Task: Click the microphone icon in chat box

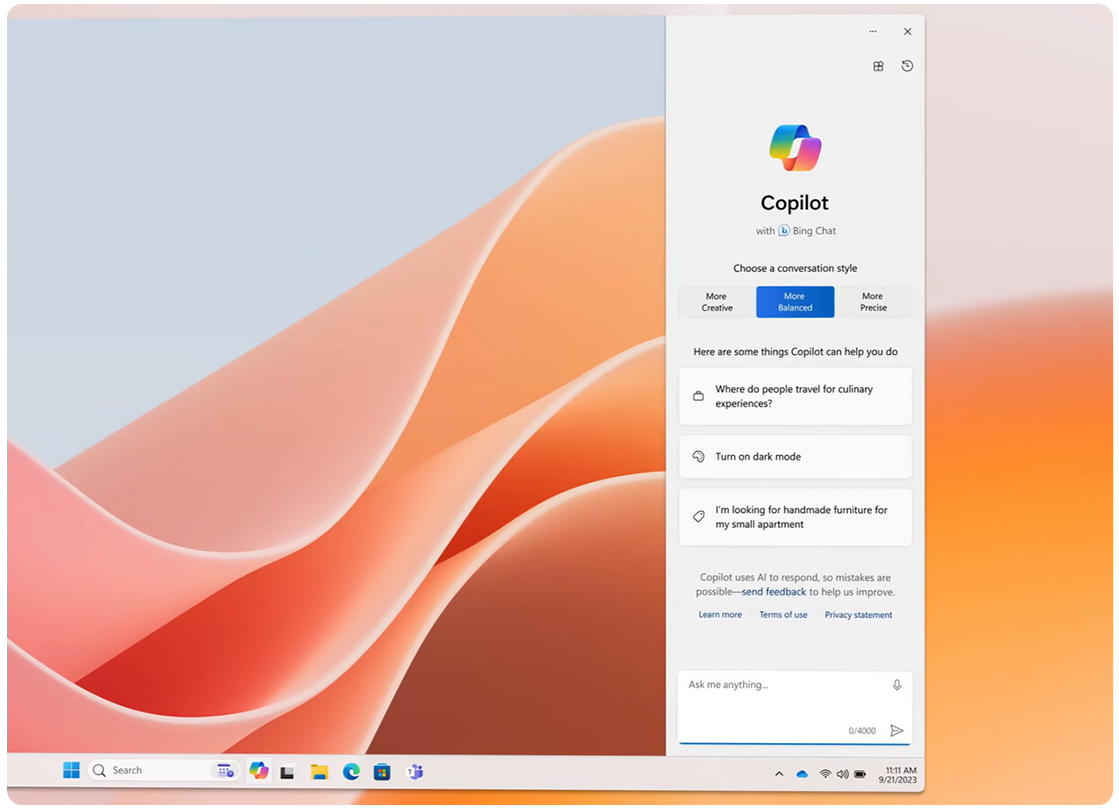Action: click(x=897, y=685)
